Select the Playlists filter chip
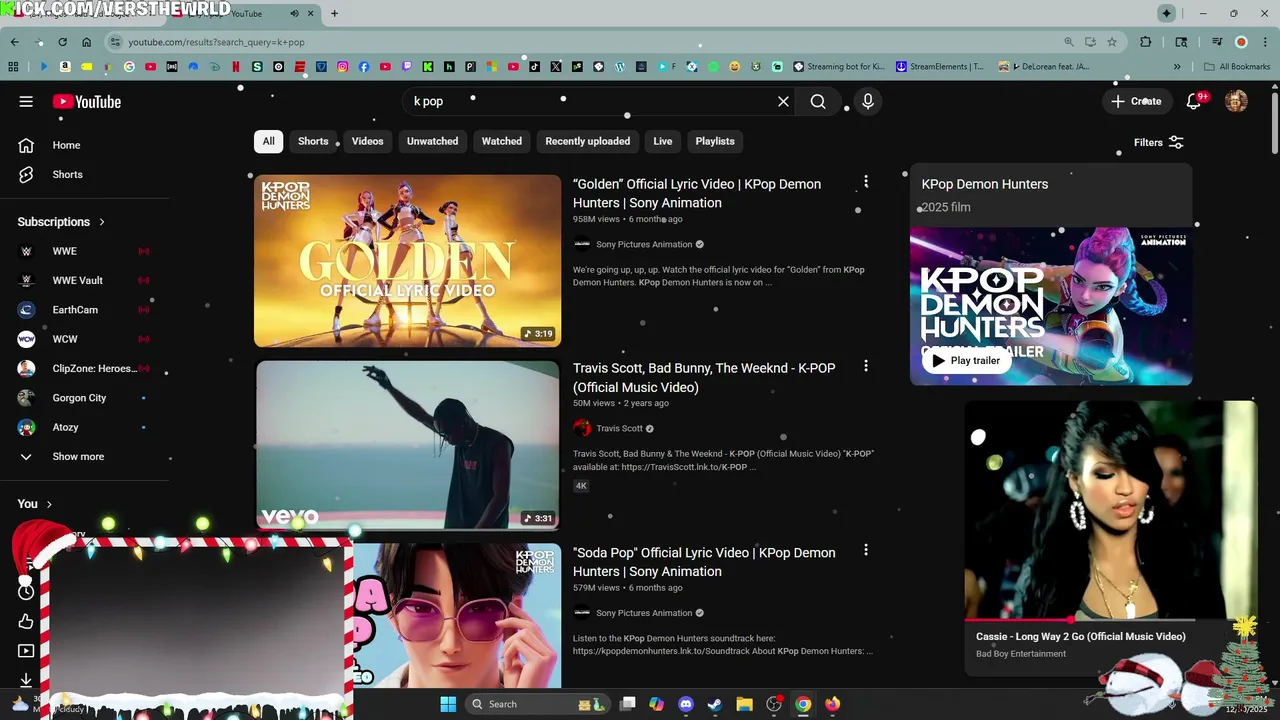This screenshot has width=1280, height=720. [x=715, y=141]
